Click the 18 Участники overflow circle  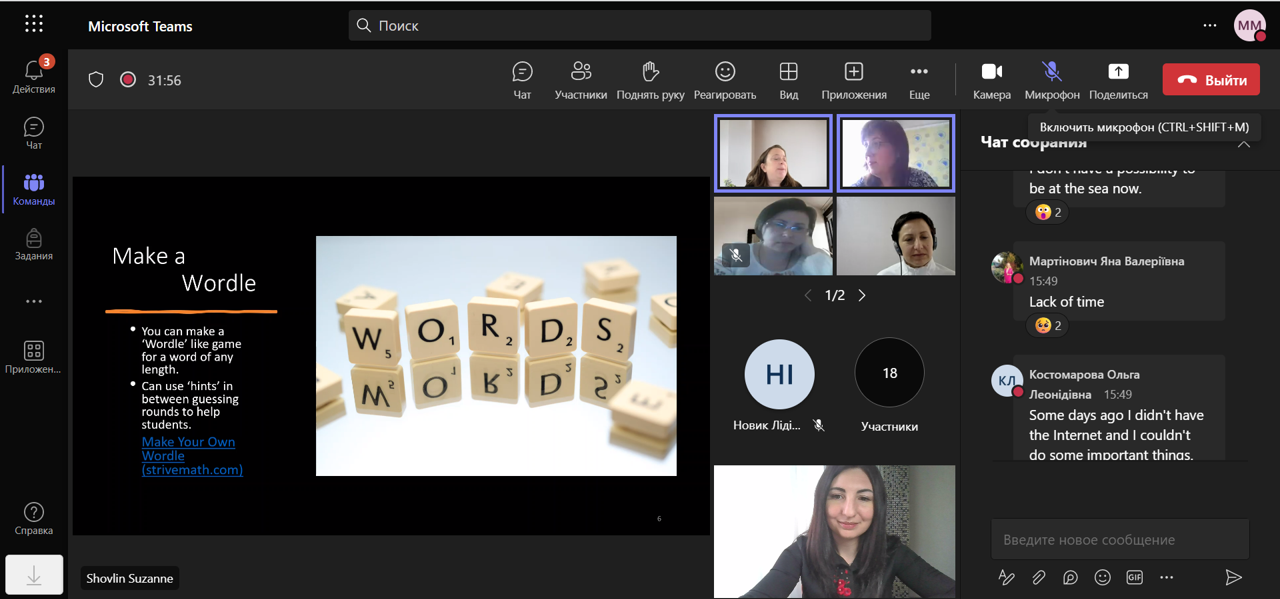point(890,373)
